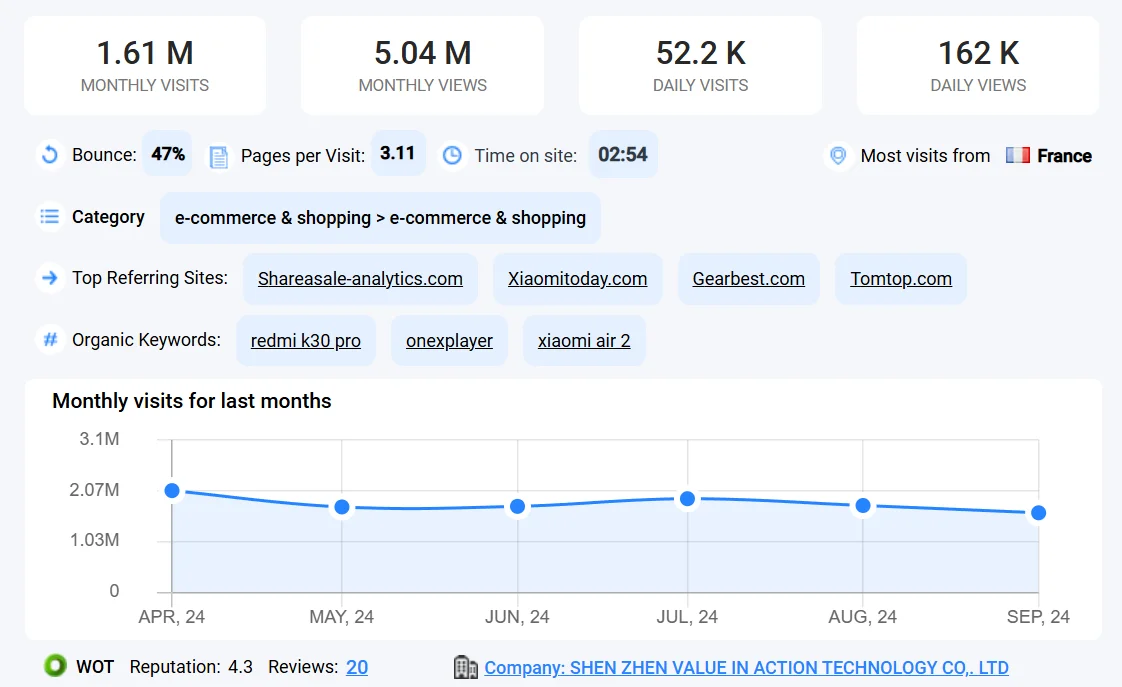Click the Pages per Visit document icon

[219, 156]
